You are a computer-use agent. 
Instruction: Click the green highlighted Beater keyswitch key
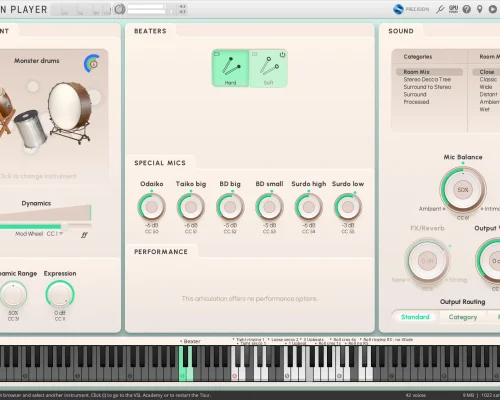click(x=182, y=363)
